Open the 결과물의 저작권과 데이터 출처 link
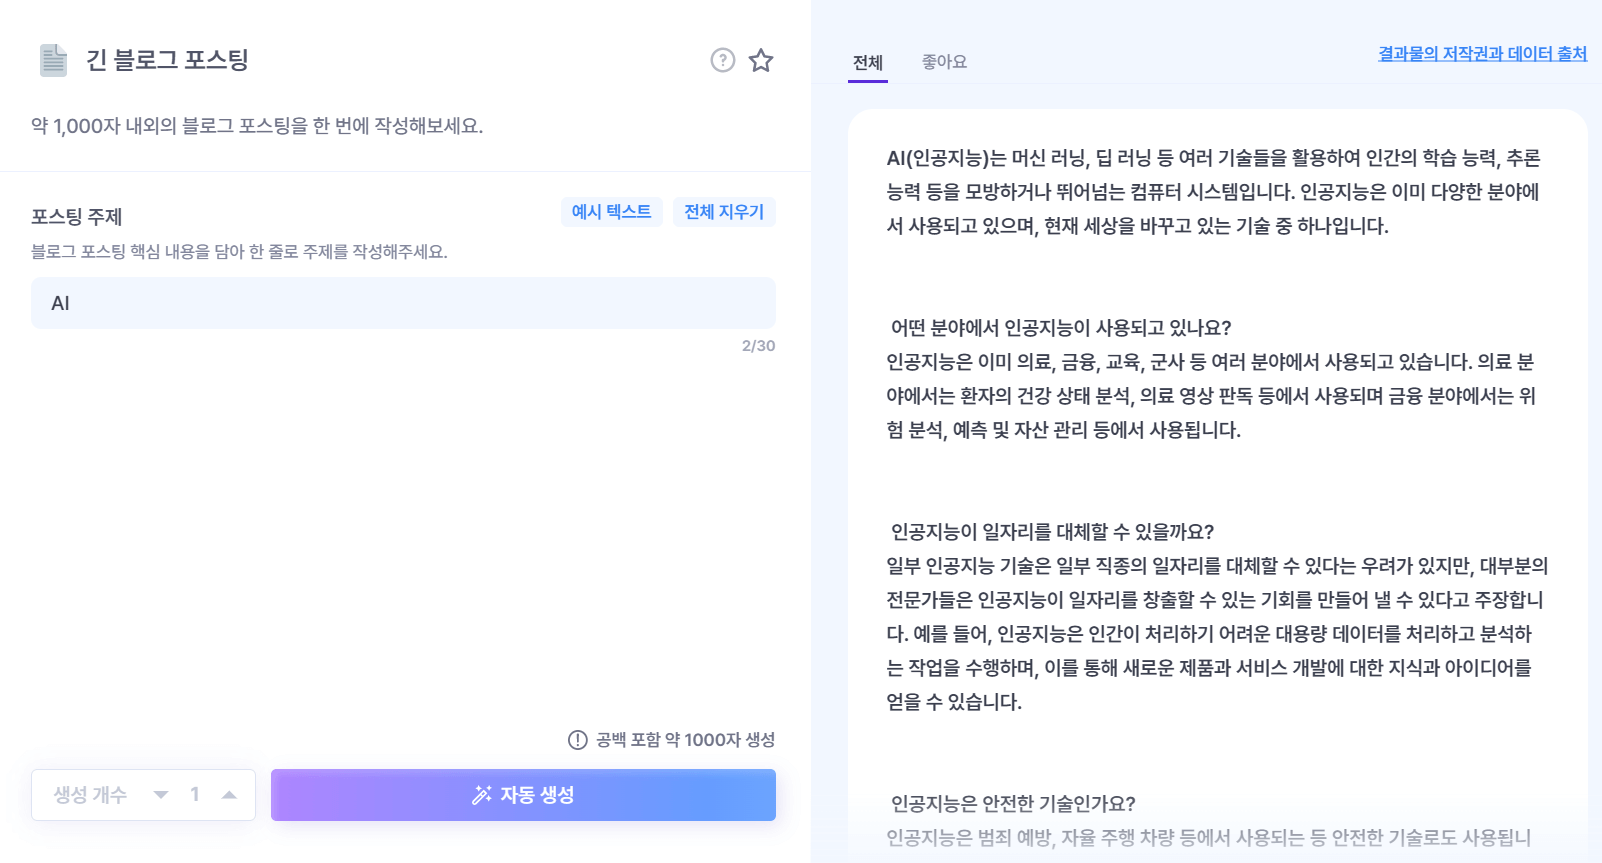 click(1480, 54)
